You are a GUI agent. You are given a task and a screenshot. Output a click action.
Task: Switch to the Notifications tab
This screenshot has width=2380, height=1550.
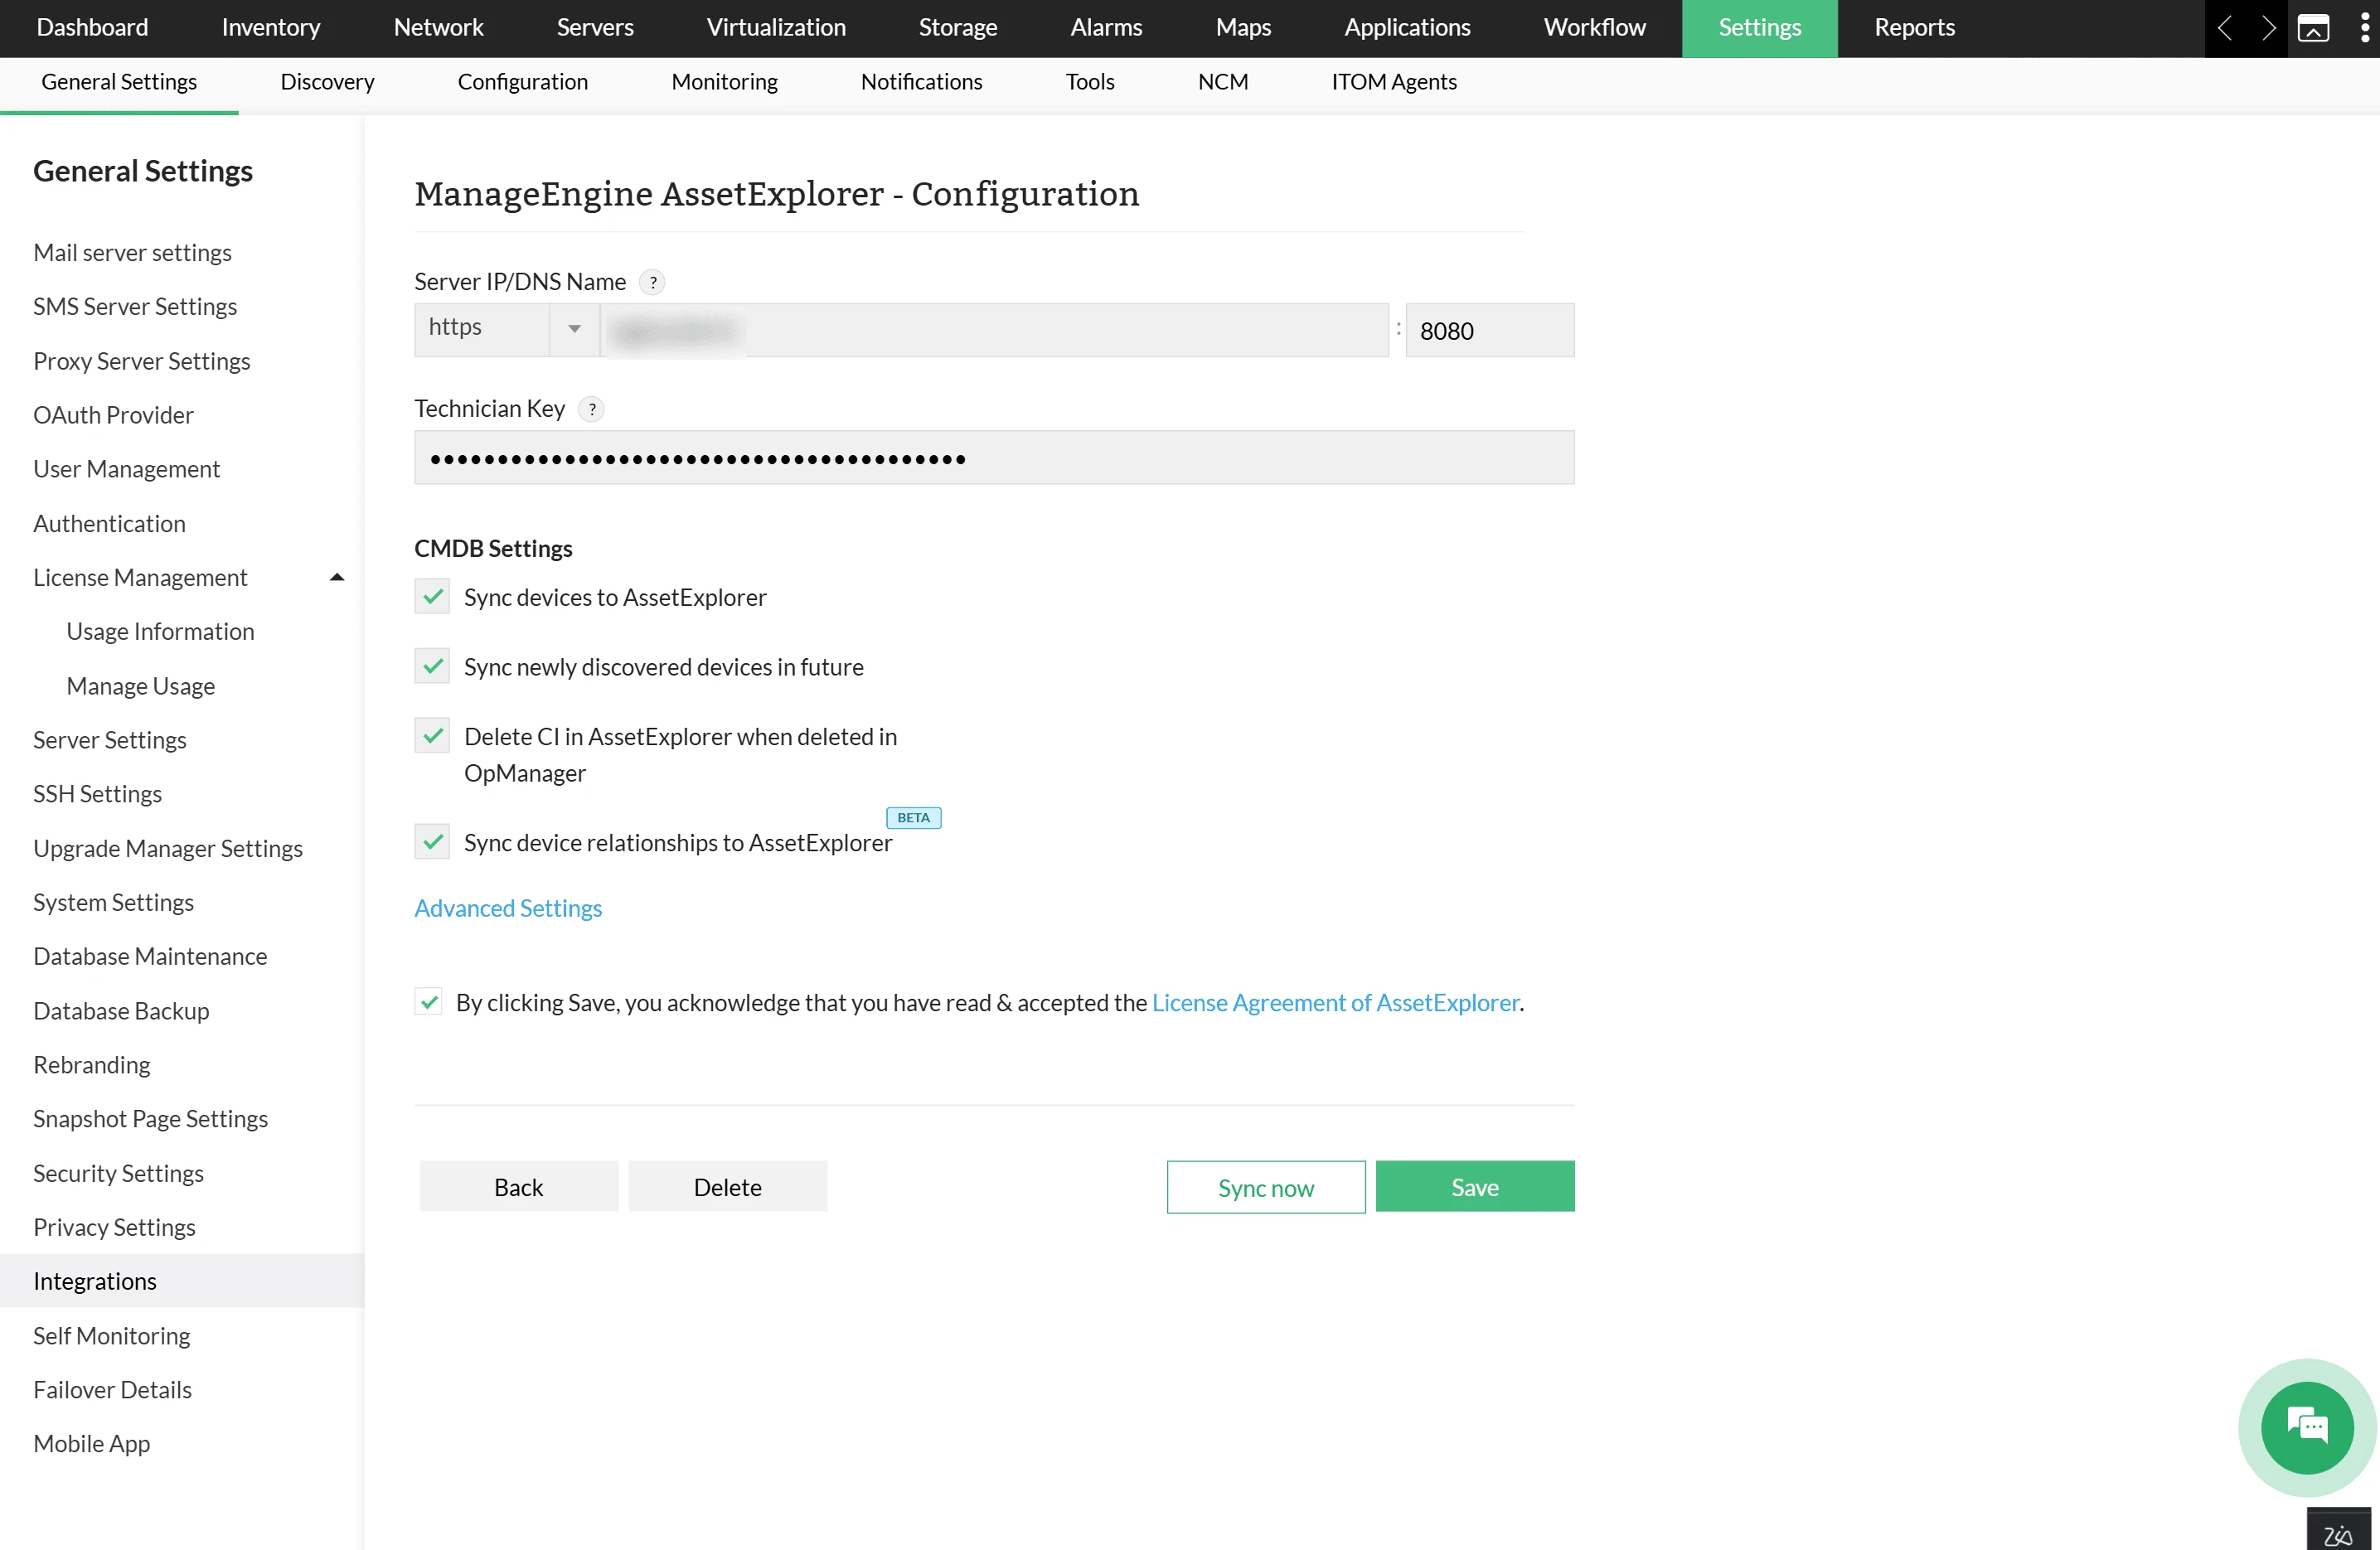coord(921,82)
